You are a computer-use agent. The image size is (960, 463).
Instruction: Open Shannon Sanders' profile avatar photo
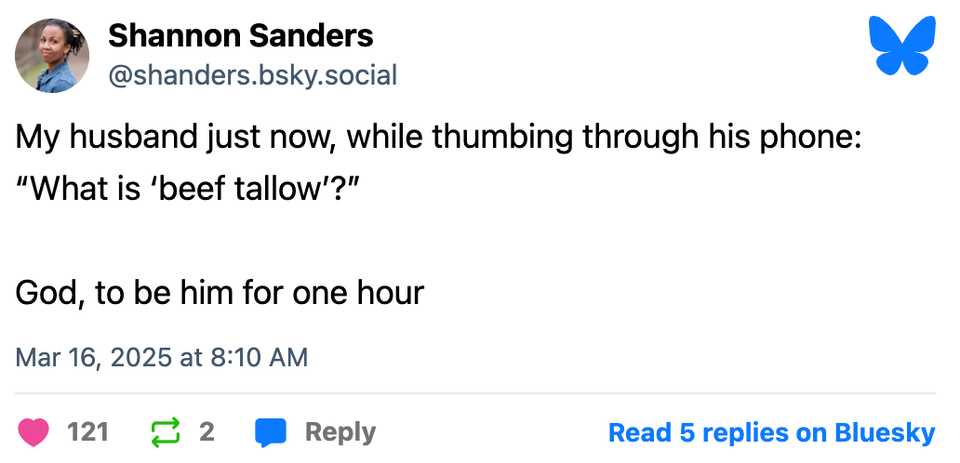pyautogui.click(x=52, y=55)
